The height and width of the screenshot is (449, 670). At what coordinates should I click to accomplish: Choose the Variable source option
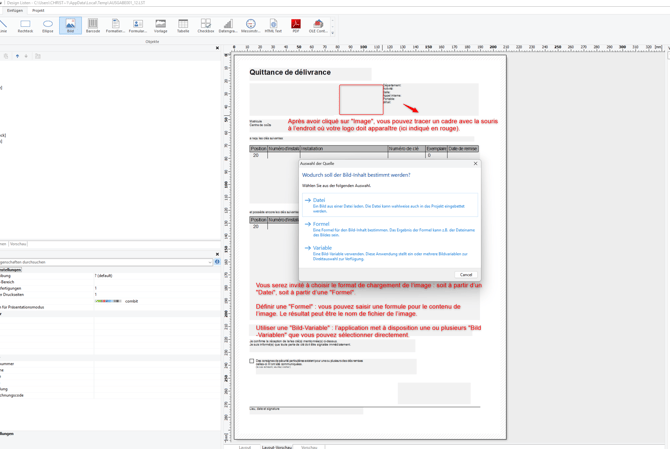322,248
